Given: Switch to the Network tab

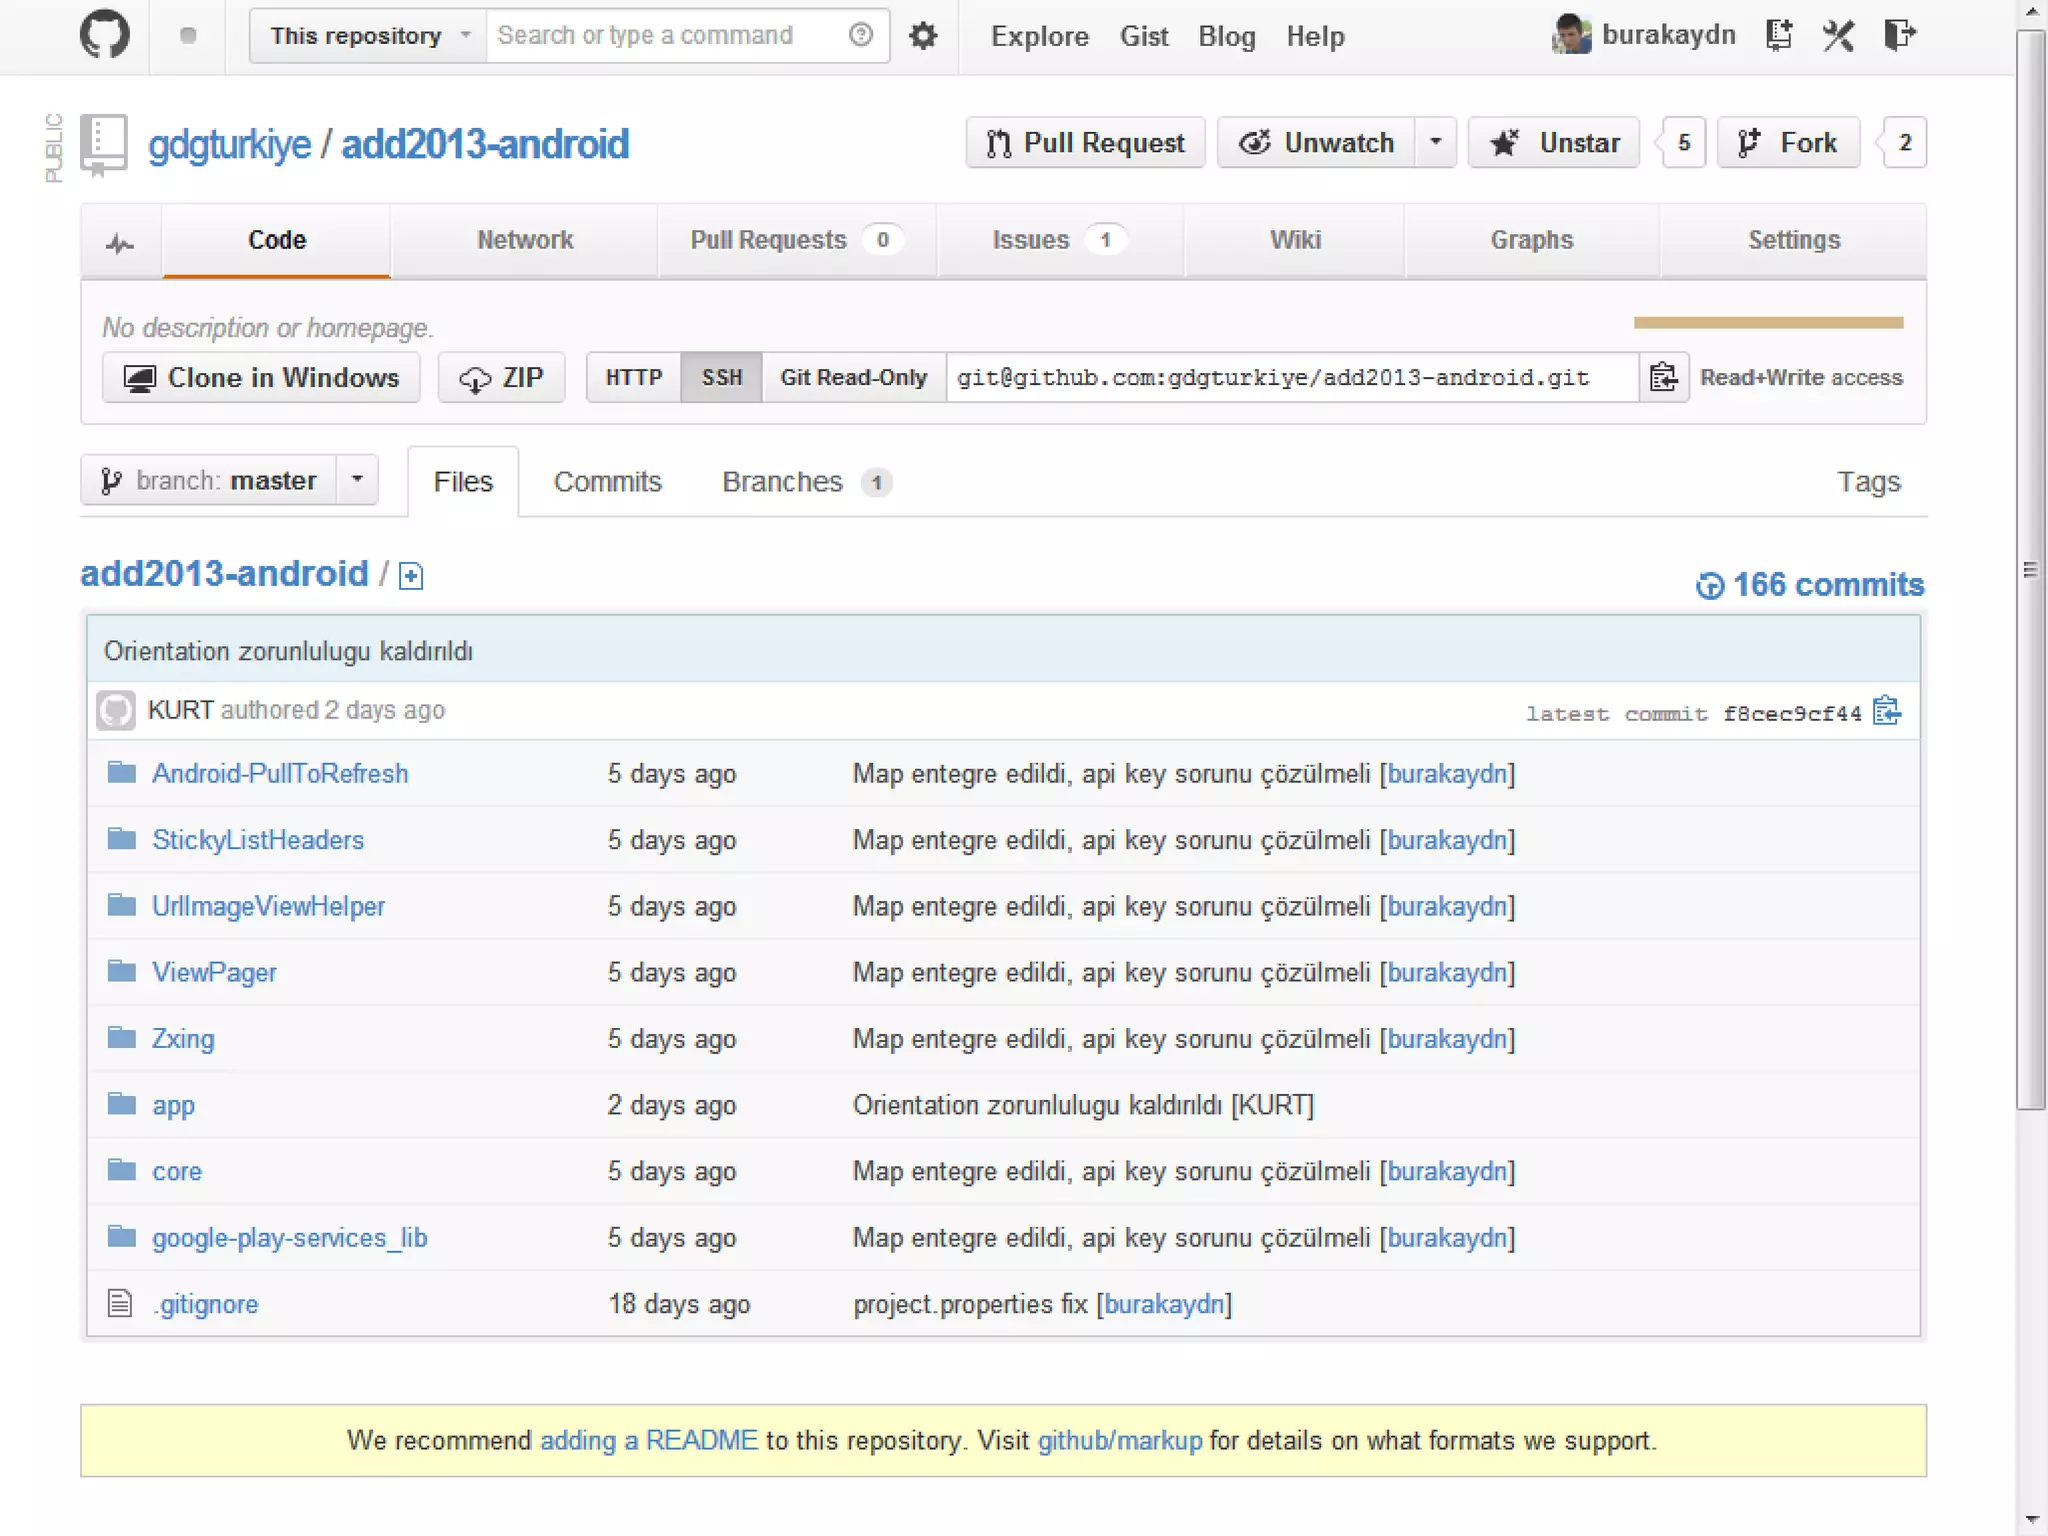Looking at the screenshot, I should coord(525,240).
